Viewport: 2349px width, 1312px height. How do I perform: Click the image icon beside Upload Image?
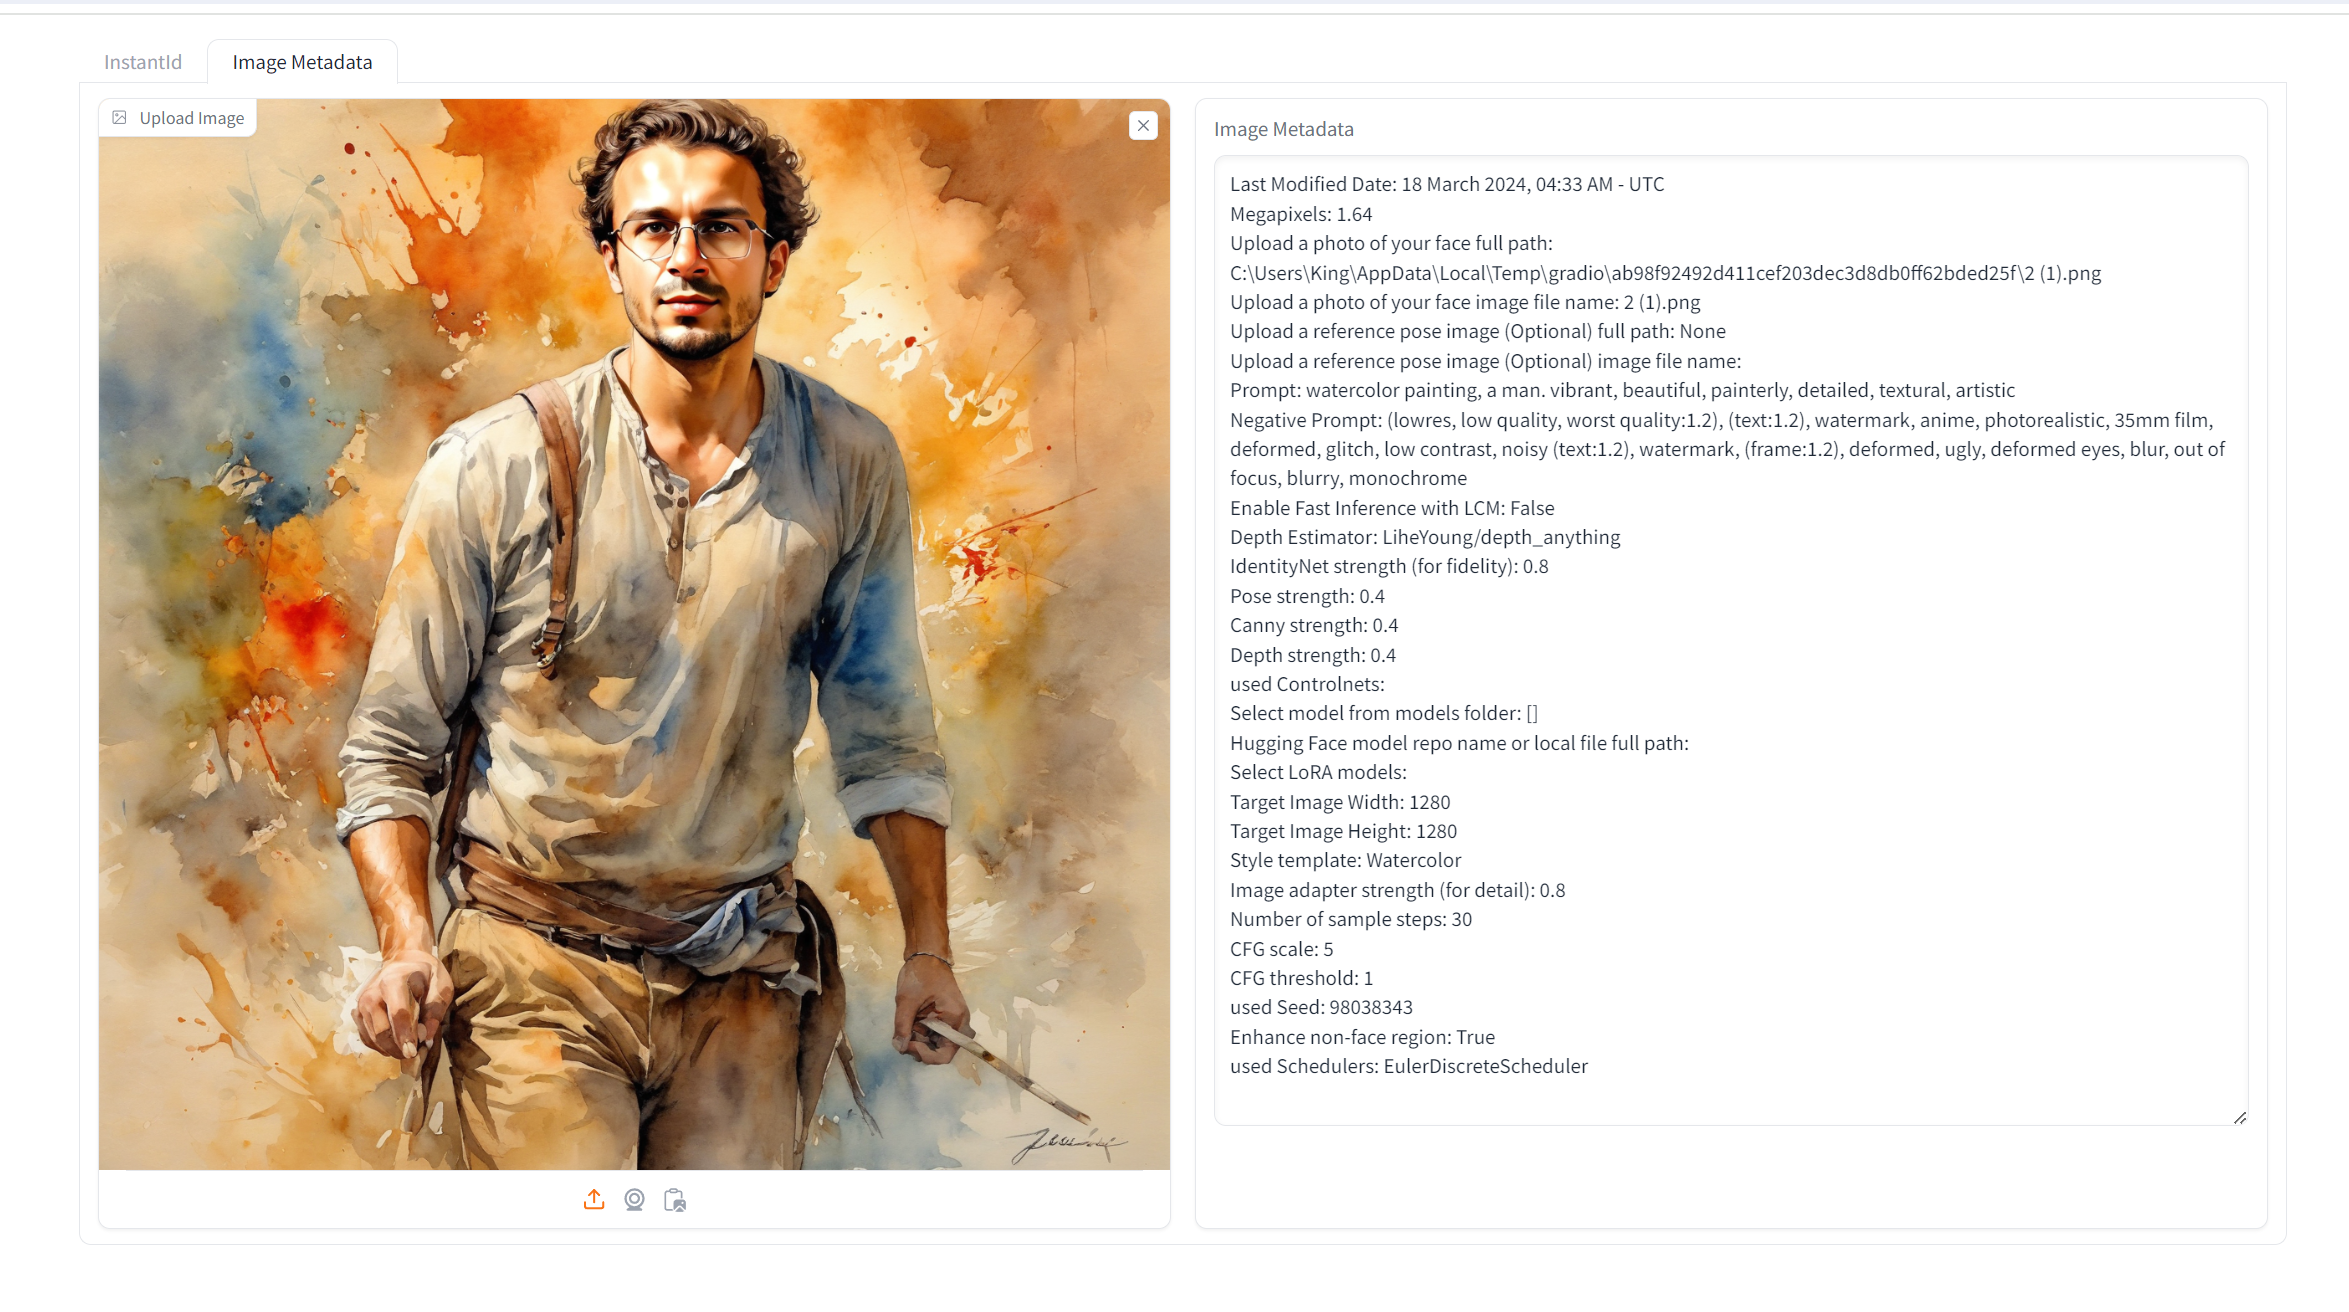[119, 117]
